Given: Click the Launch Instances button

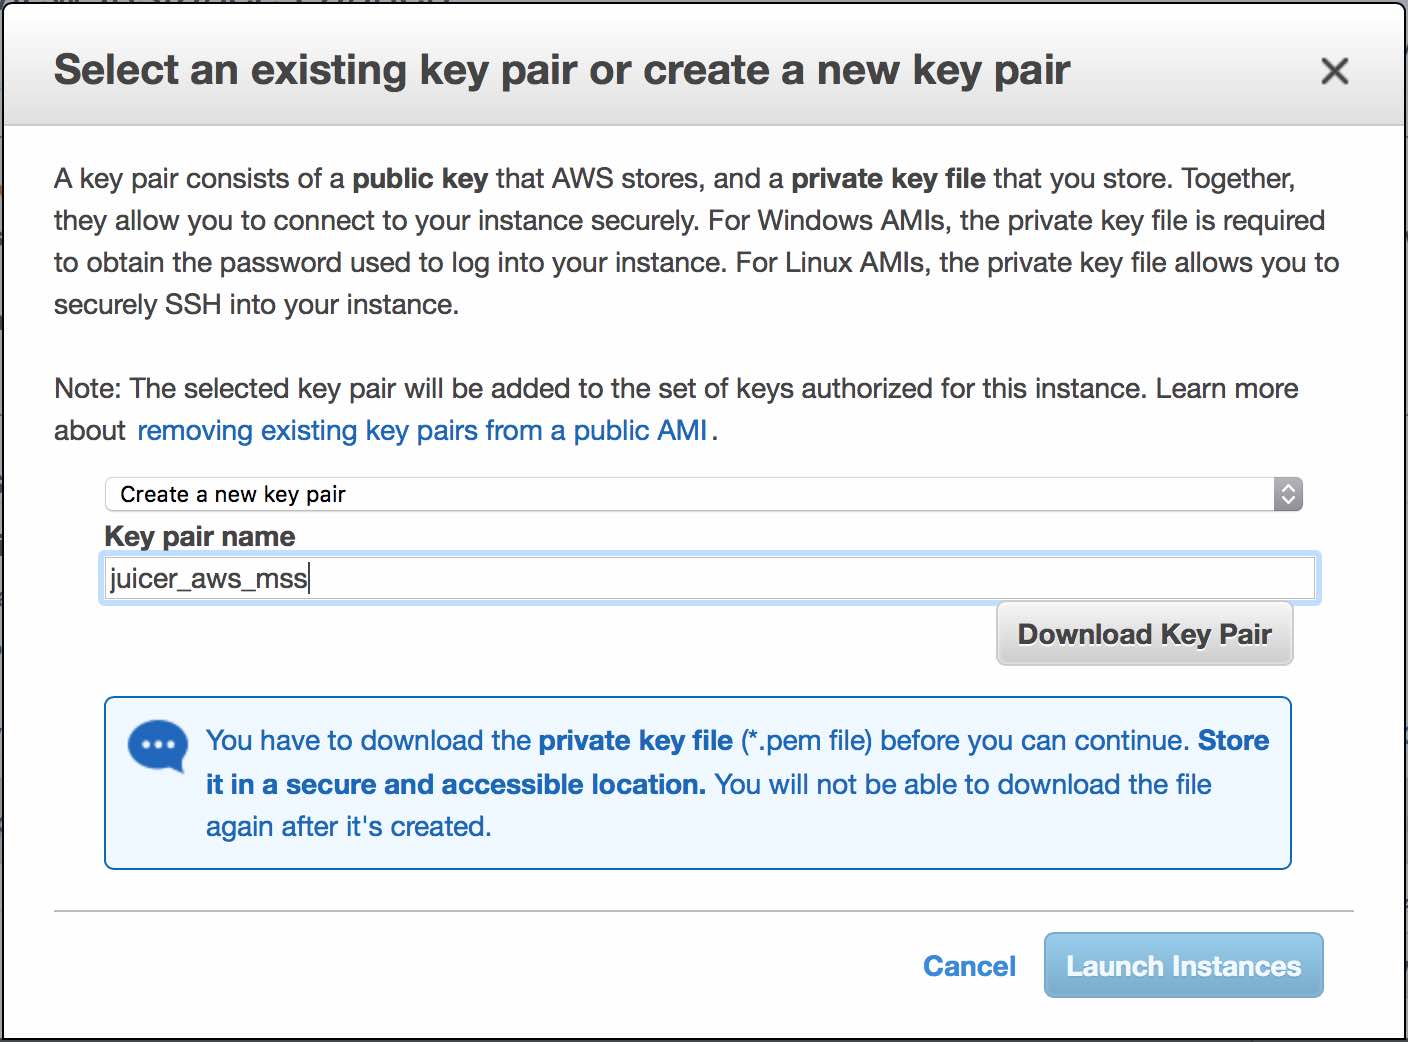Looking at the screenshot, I should click(1183, 966).
